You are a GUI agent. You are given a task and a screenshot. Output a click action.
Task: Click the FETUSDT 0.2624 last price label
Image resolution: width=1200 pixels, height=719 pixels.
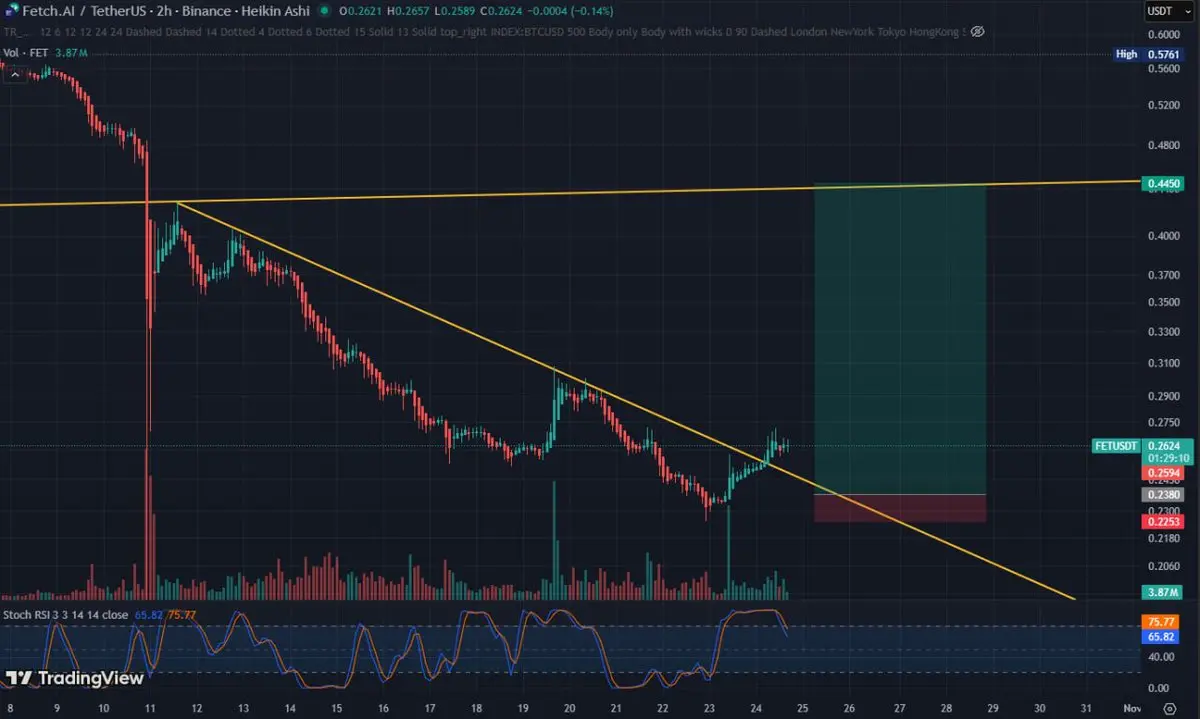[1141, 446]
